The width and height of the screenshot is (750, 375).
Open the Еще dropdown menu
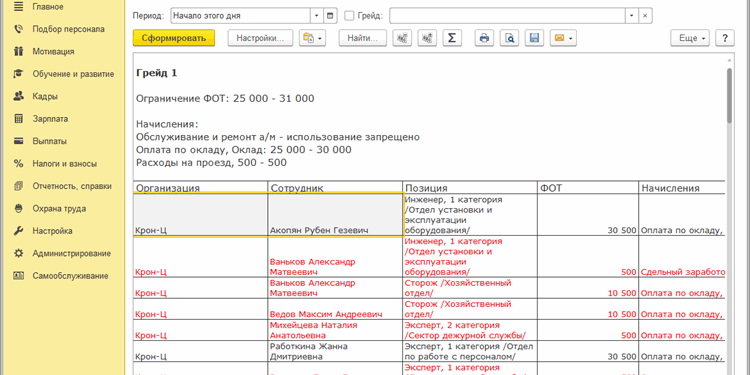691,38
